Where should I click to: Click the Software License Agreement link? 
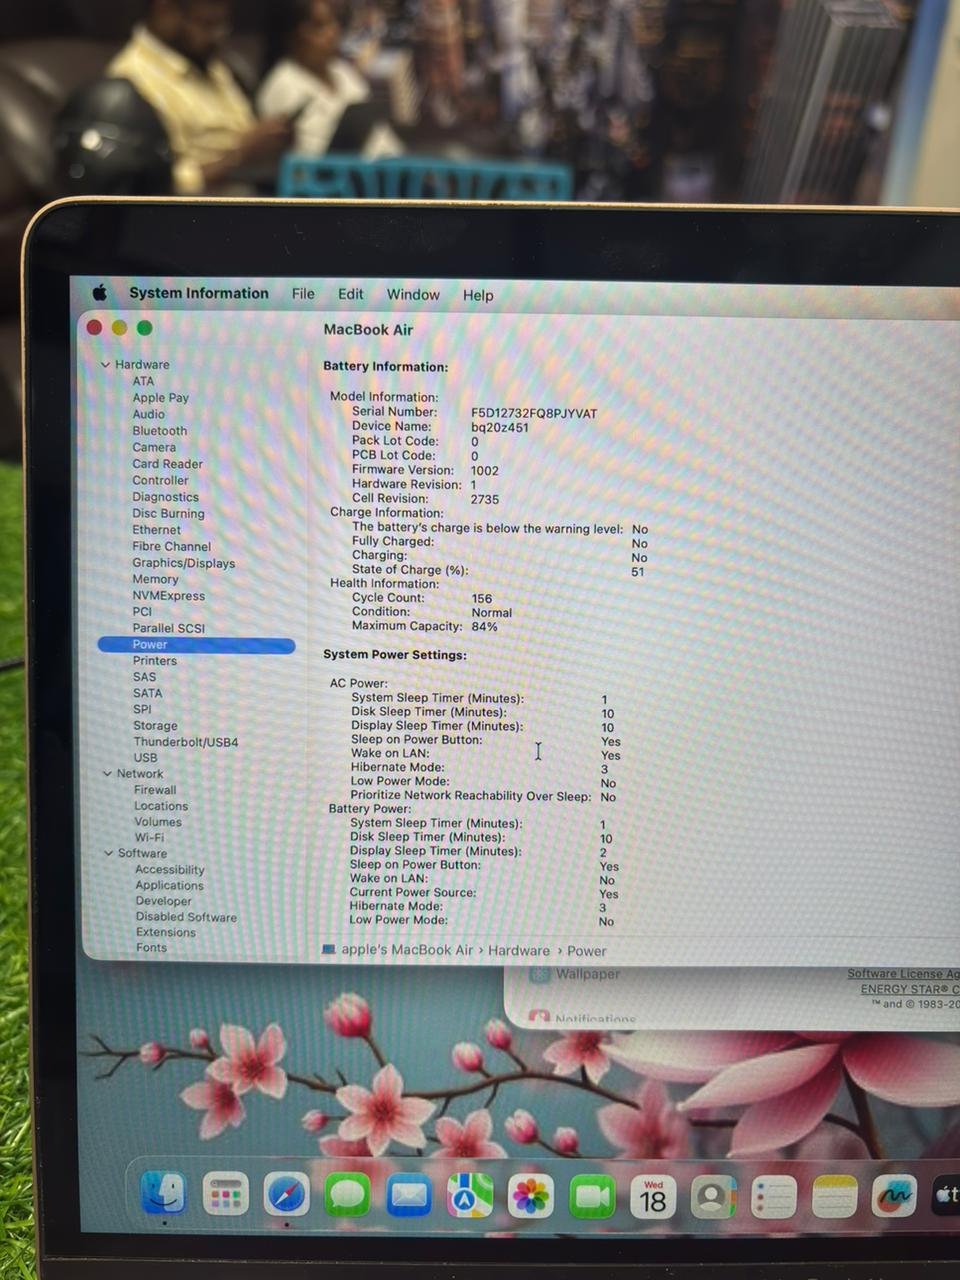click(x=902, y=974)
